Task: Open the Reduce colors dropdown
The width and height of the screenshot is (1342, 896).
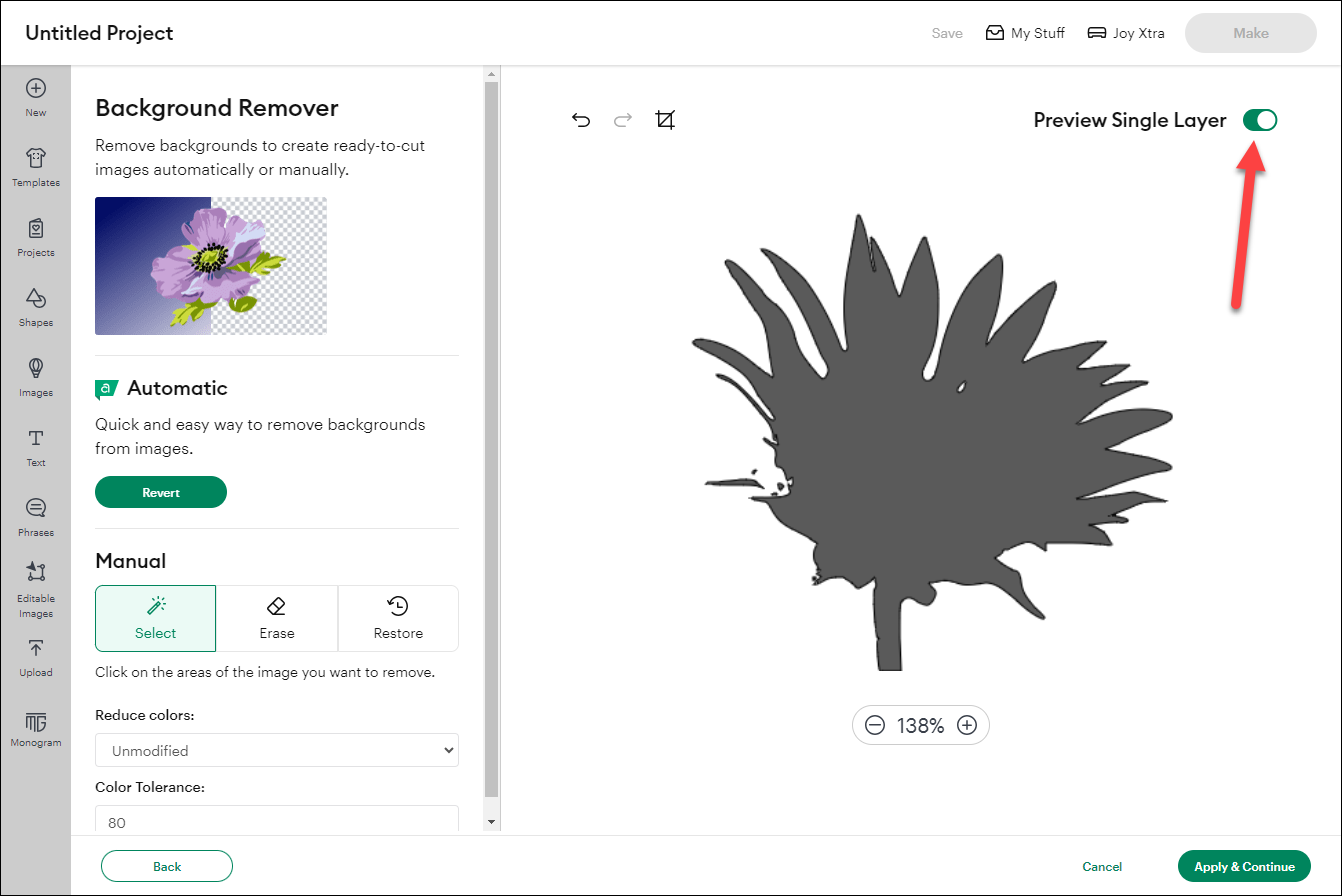Action: coord(277,750)
